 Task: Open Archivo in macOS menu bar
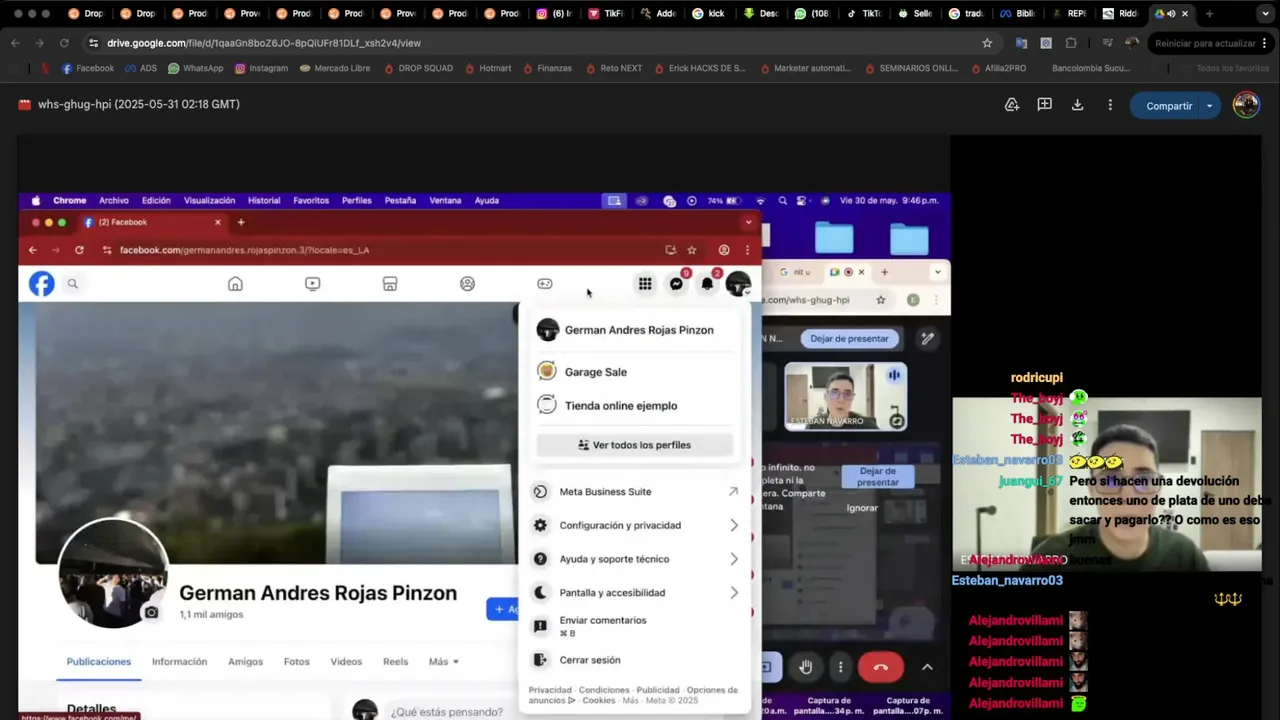click(113, 201)
